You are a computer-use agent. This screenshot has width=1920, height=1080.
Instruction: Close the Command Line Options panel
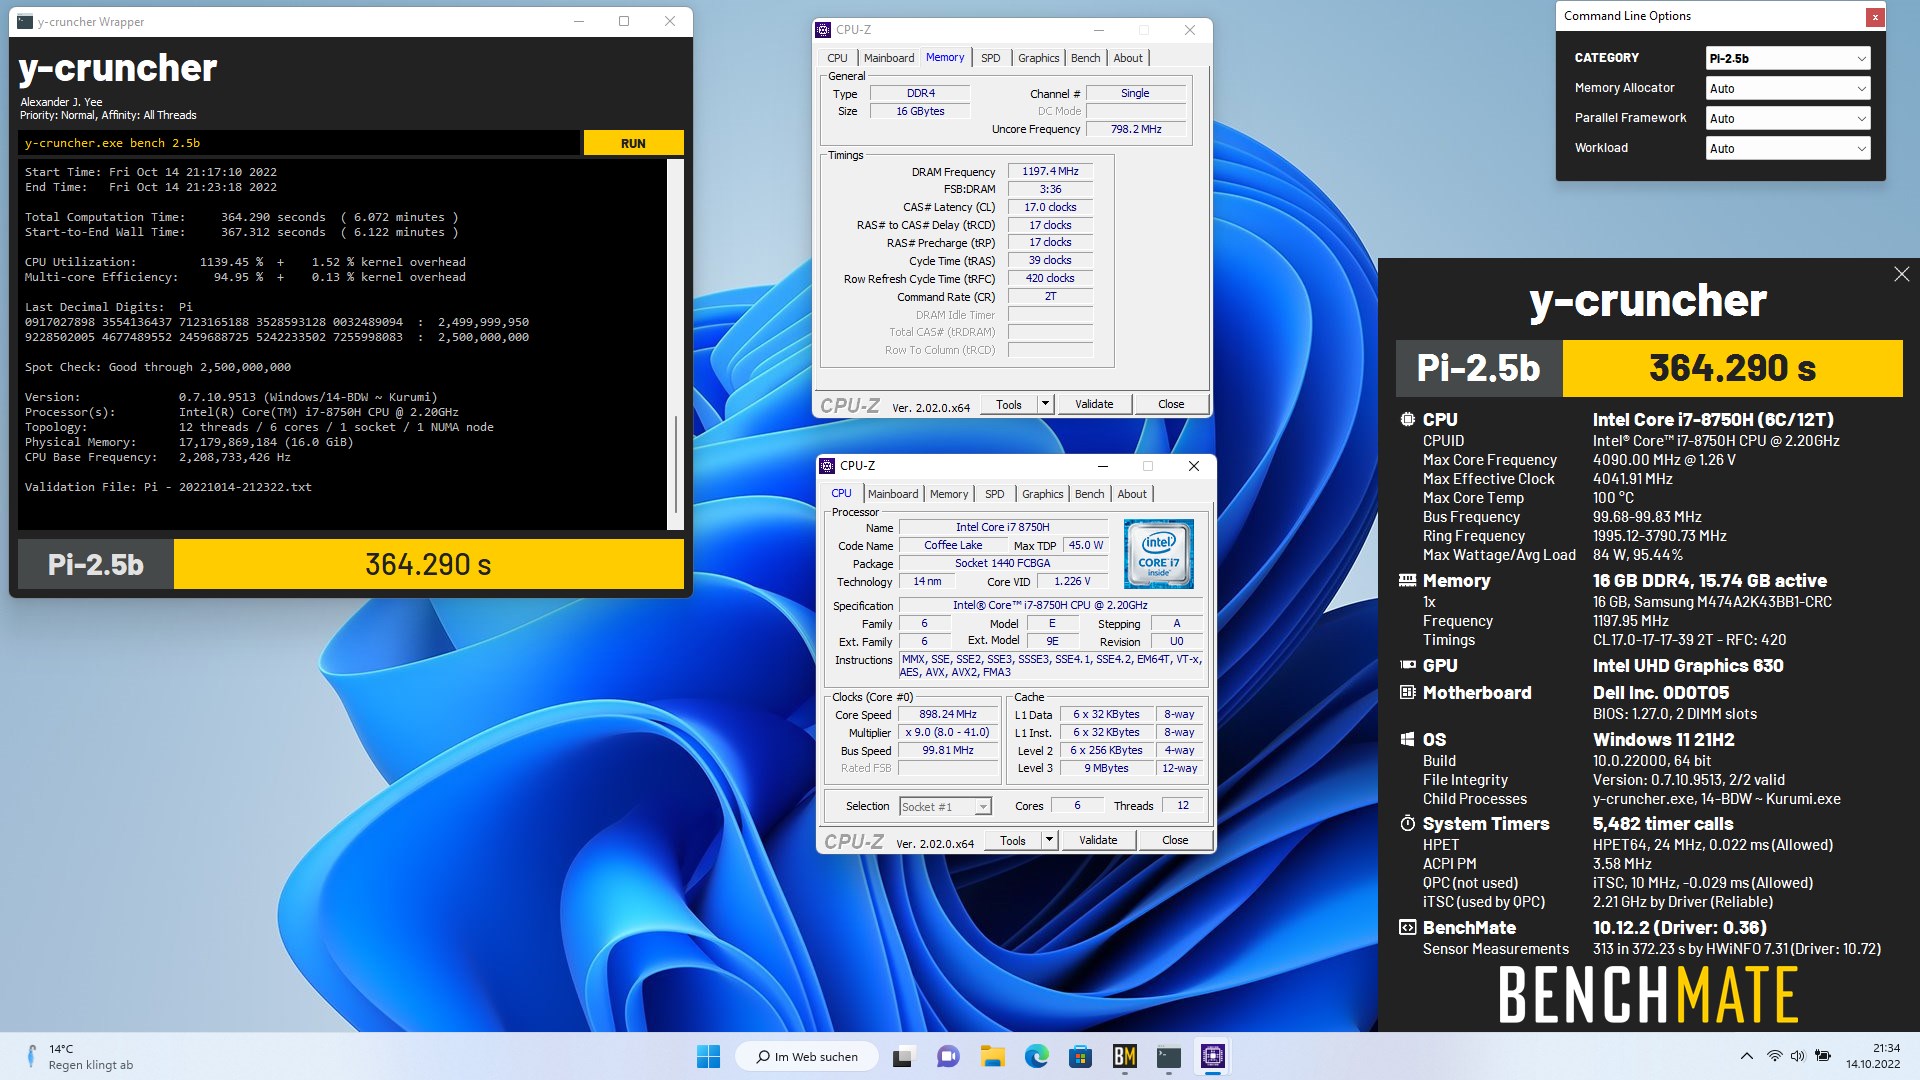tap(1875, 17)
